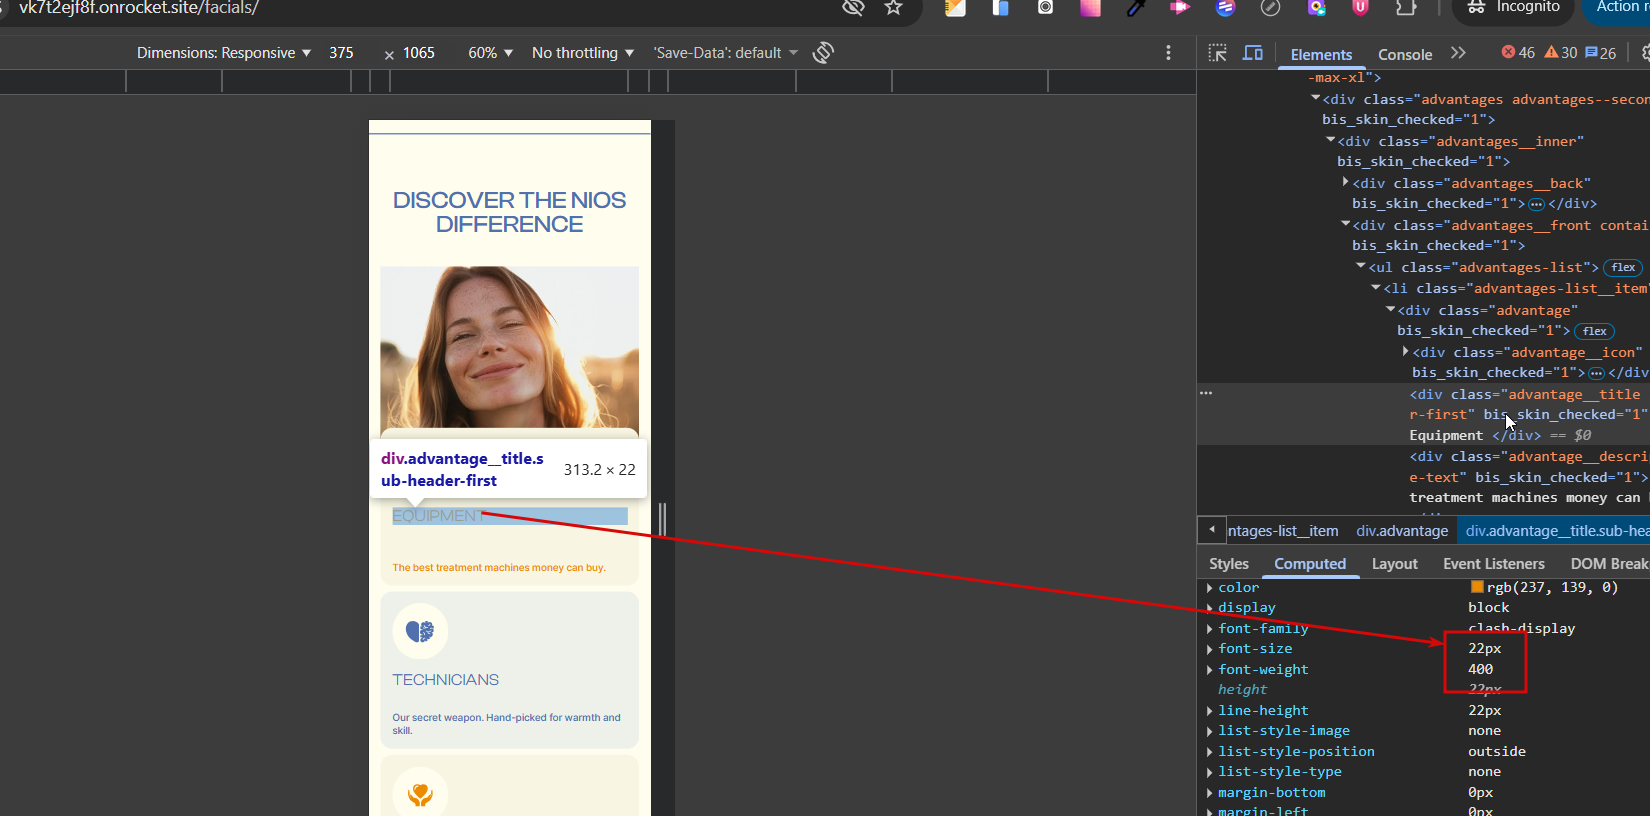
Task: Select the Computed pane tab
Action: (x=1310, y=564)
